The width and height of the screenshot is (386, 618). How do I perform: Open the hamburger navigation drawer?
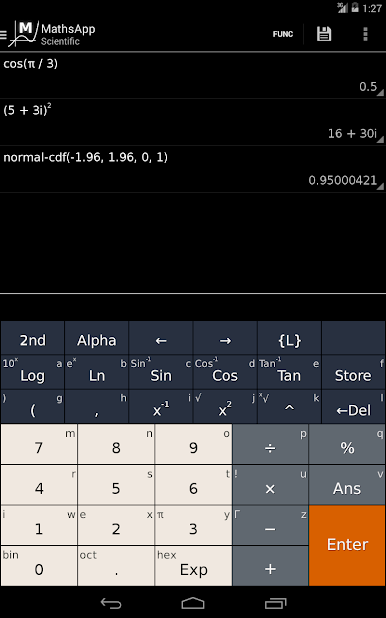coord(4,35)
